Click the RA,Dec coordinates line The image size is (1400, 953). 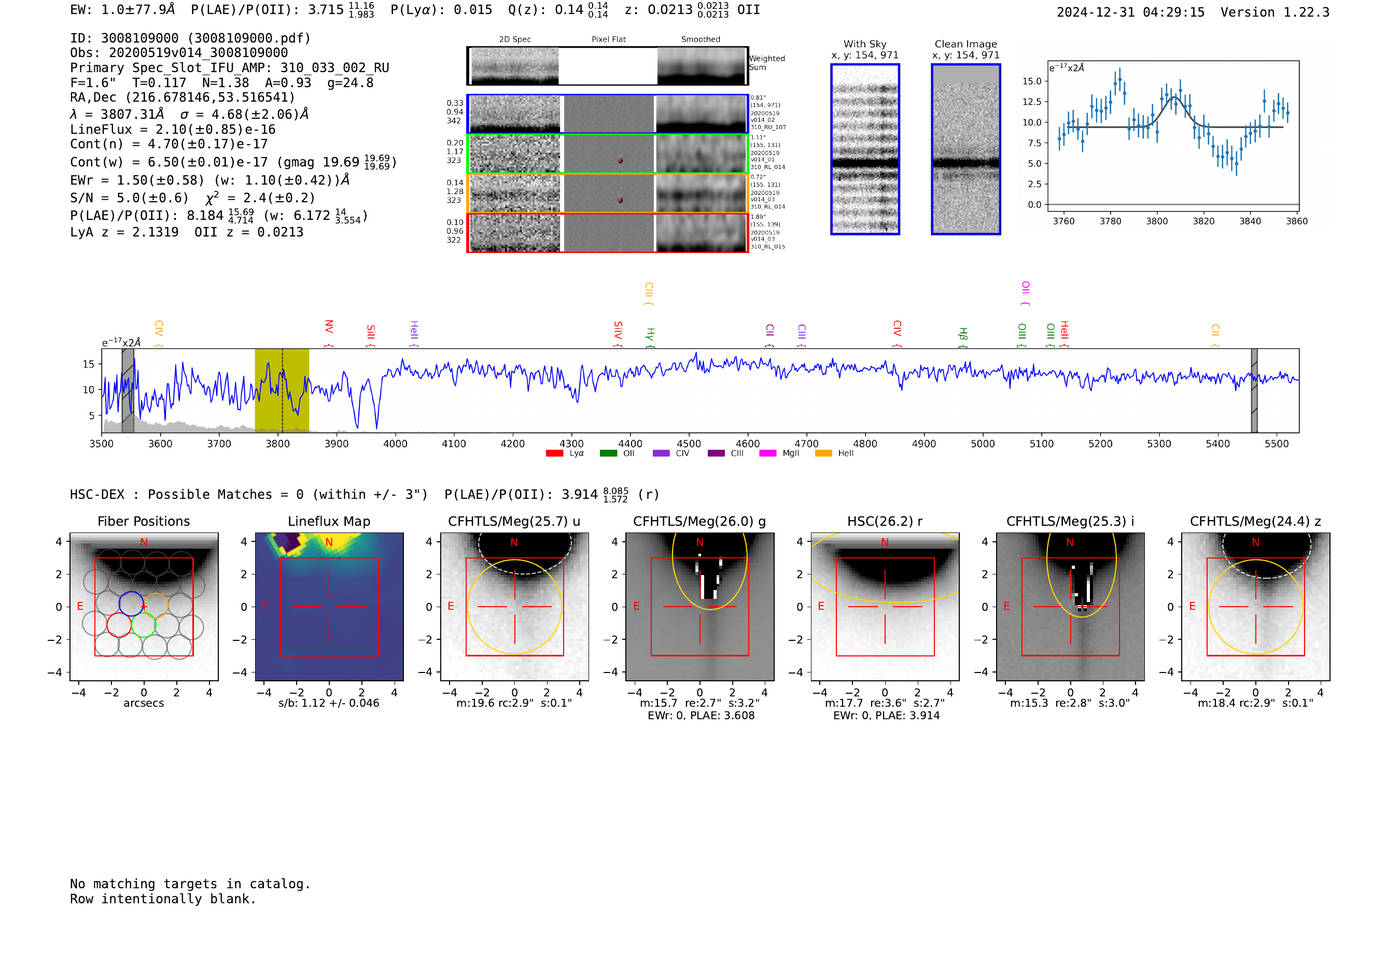click(x=183, y=98)
